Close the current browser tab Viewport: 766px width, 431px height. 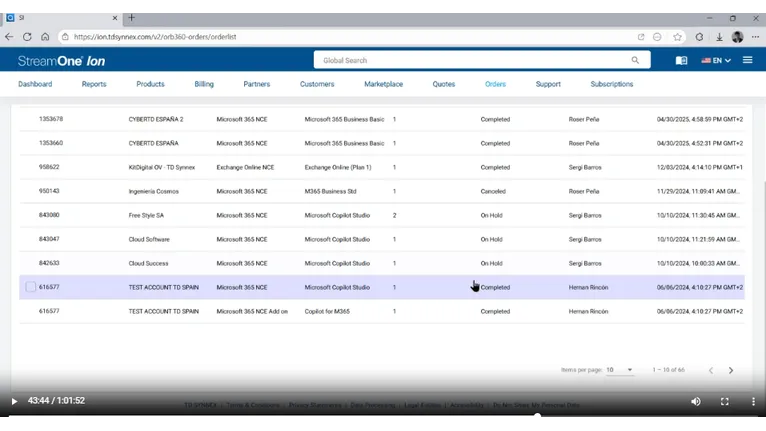115,18
